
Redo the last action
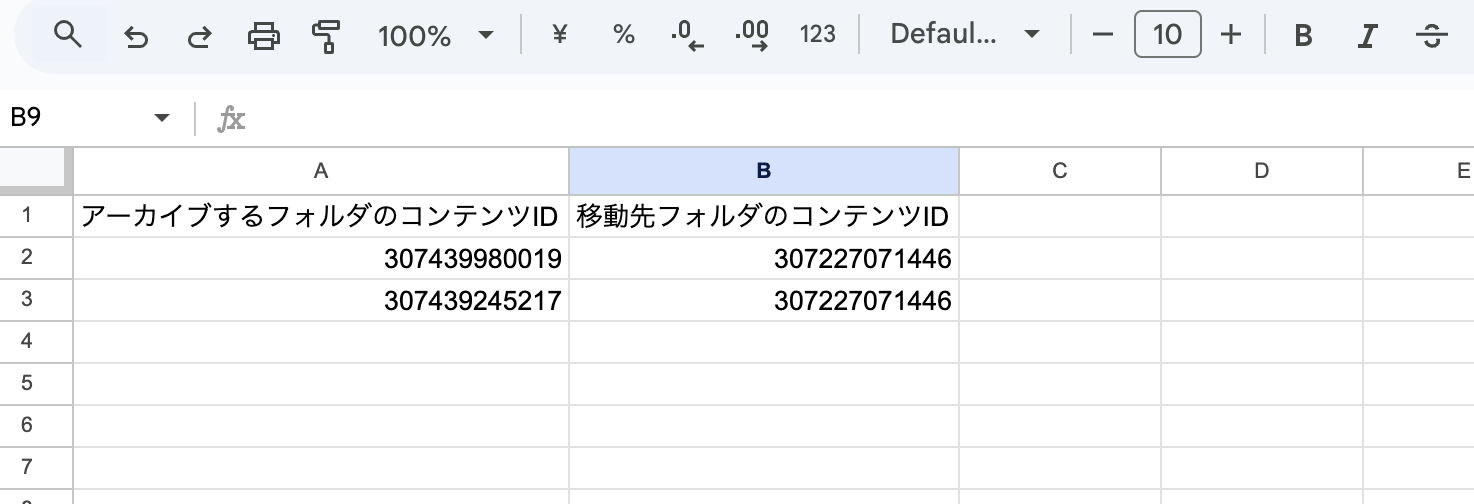coord(199,36)
